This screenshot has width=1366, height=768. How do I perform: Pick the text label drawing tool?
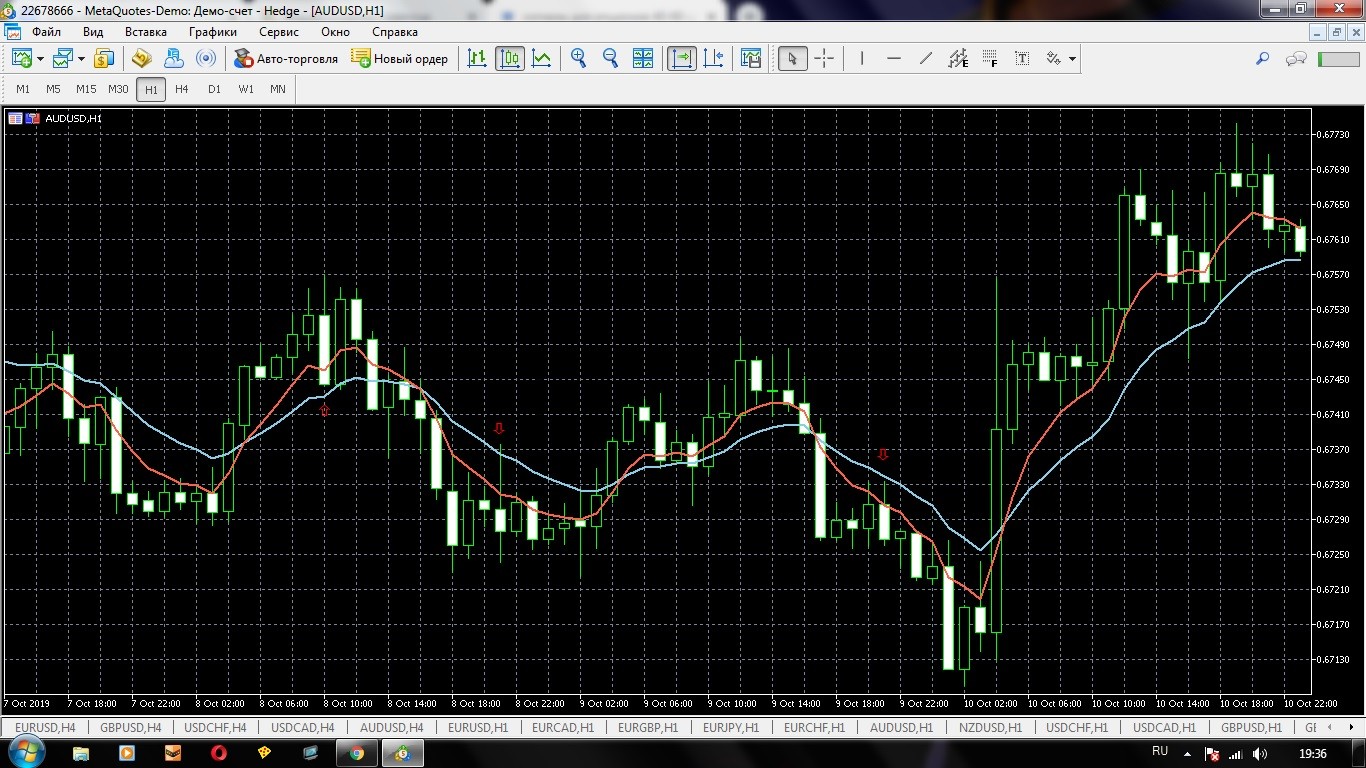click(1022, 59)
